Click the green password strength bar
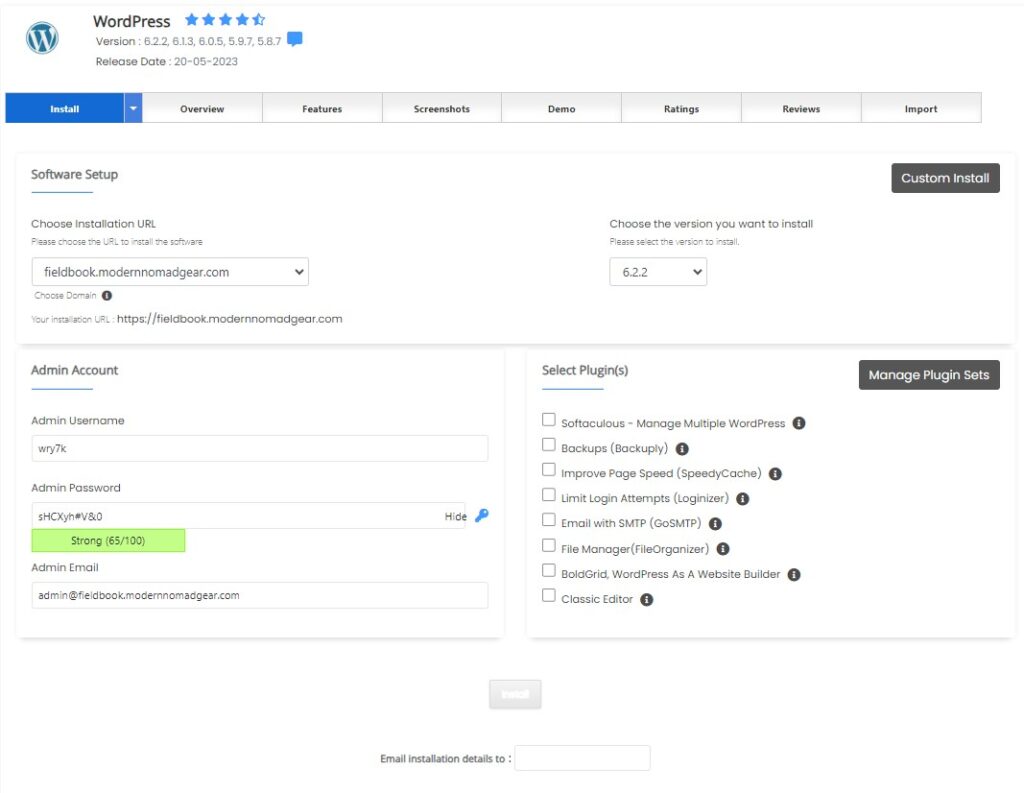Viewport: 1024px width, 793px height. 108,541
